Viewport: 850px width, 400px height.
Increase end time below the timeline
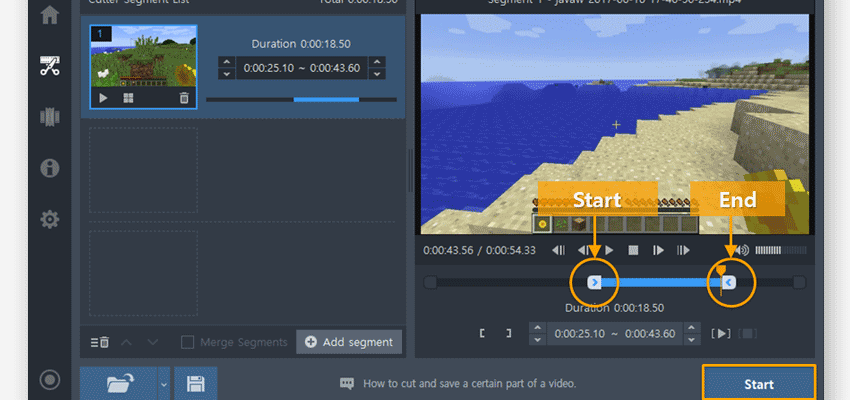point(691,327)
